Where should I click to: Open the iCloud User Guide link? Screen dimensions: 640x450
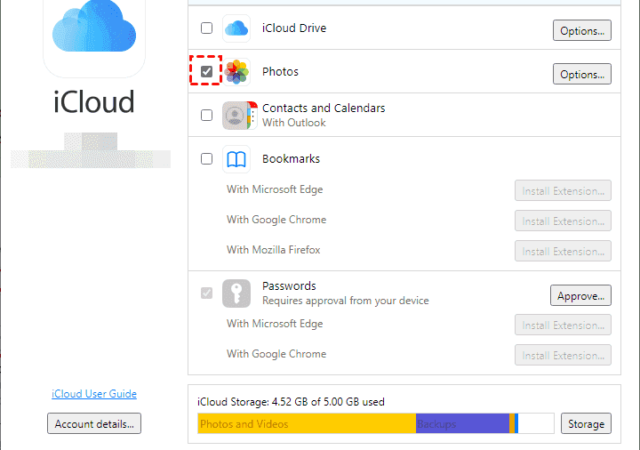click(x=94, y=394)
